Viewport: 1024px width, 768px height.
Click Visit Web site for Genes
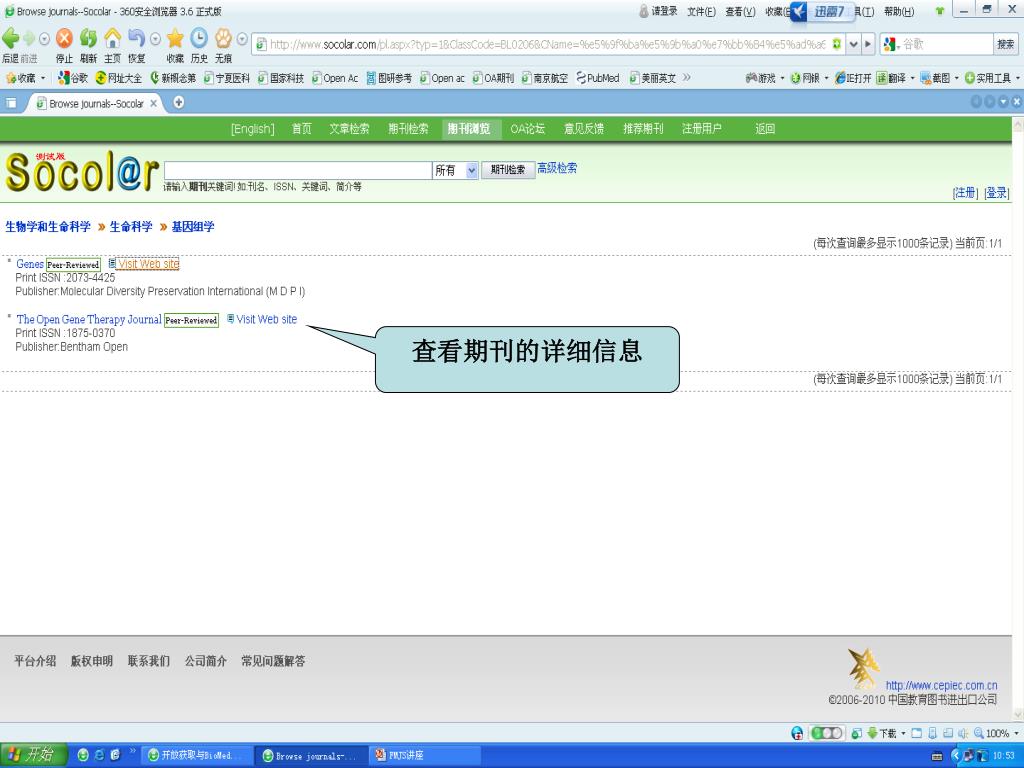click(x=148, y=264)
